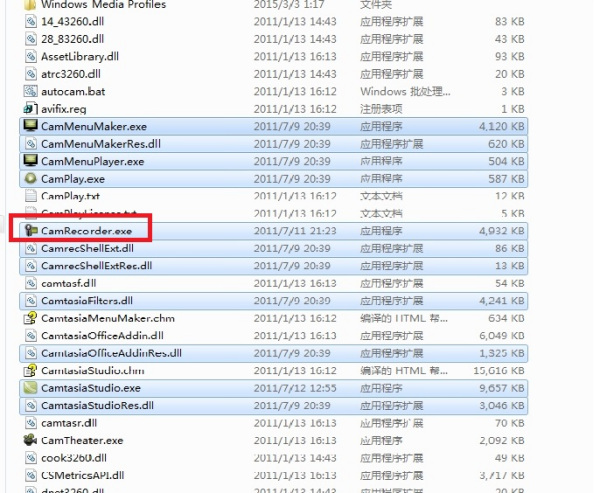600x493 pixels.
Task: Click the CamMenuMakerRes.dll file icon
Action: pos(31,144)
